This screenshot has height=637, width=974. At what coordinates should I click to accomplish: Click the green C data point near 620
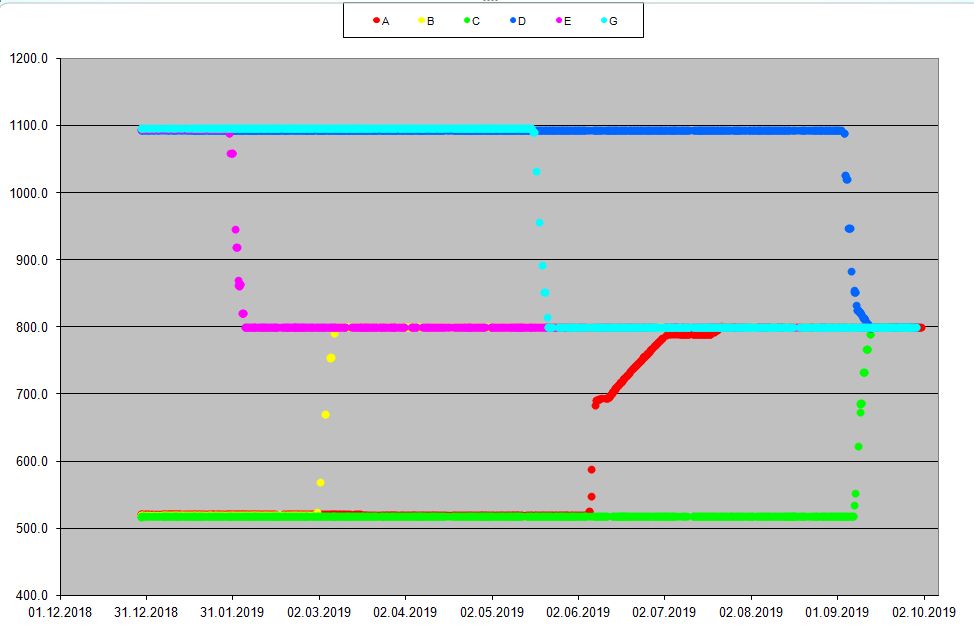point(858,447)
